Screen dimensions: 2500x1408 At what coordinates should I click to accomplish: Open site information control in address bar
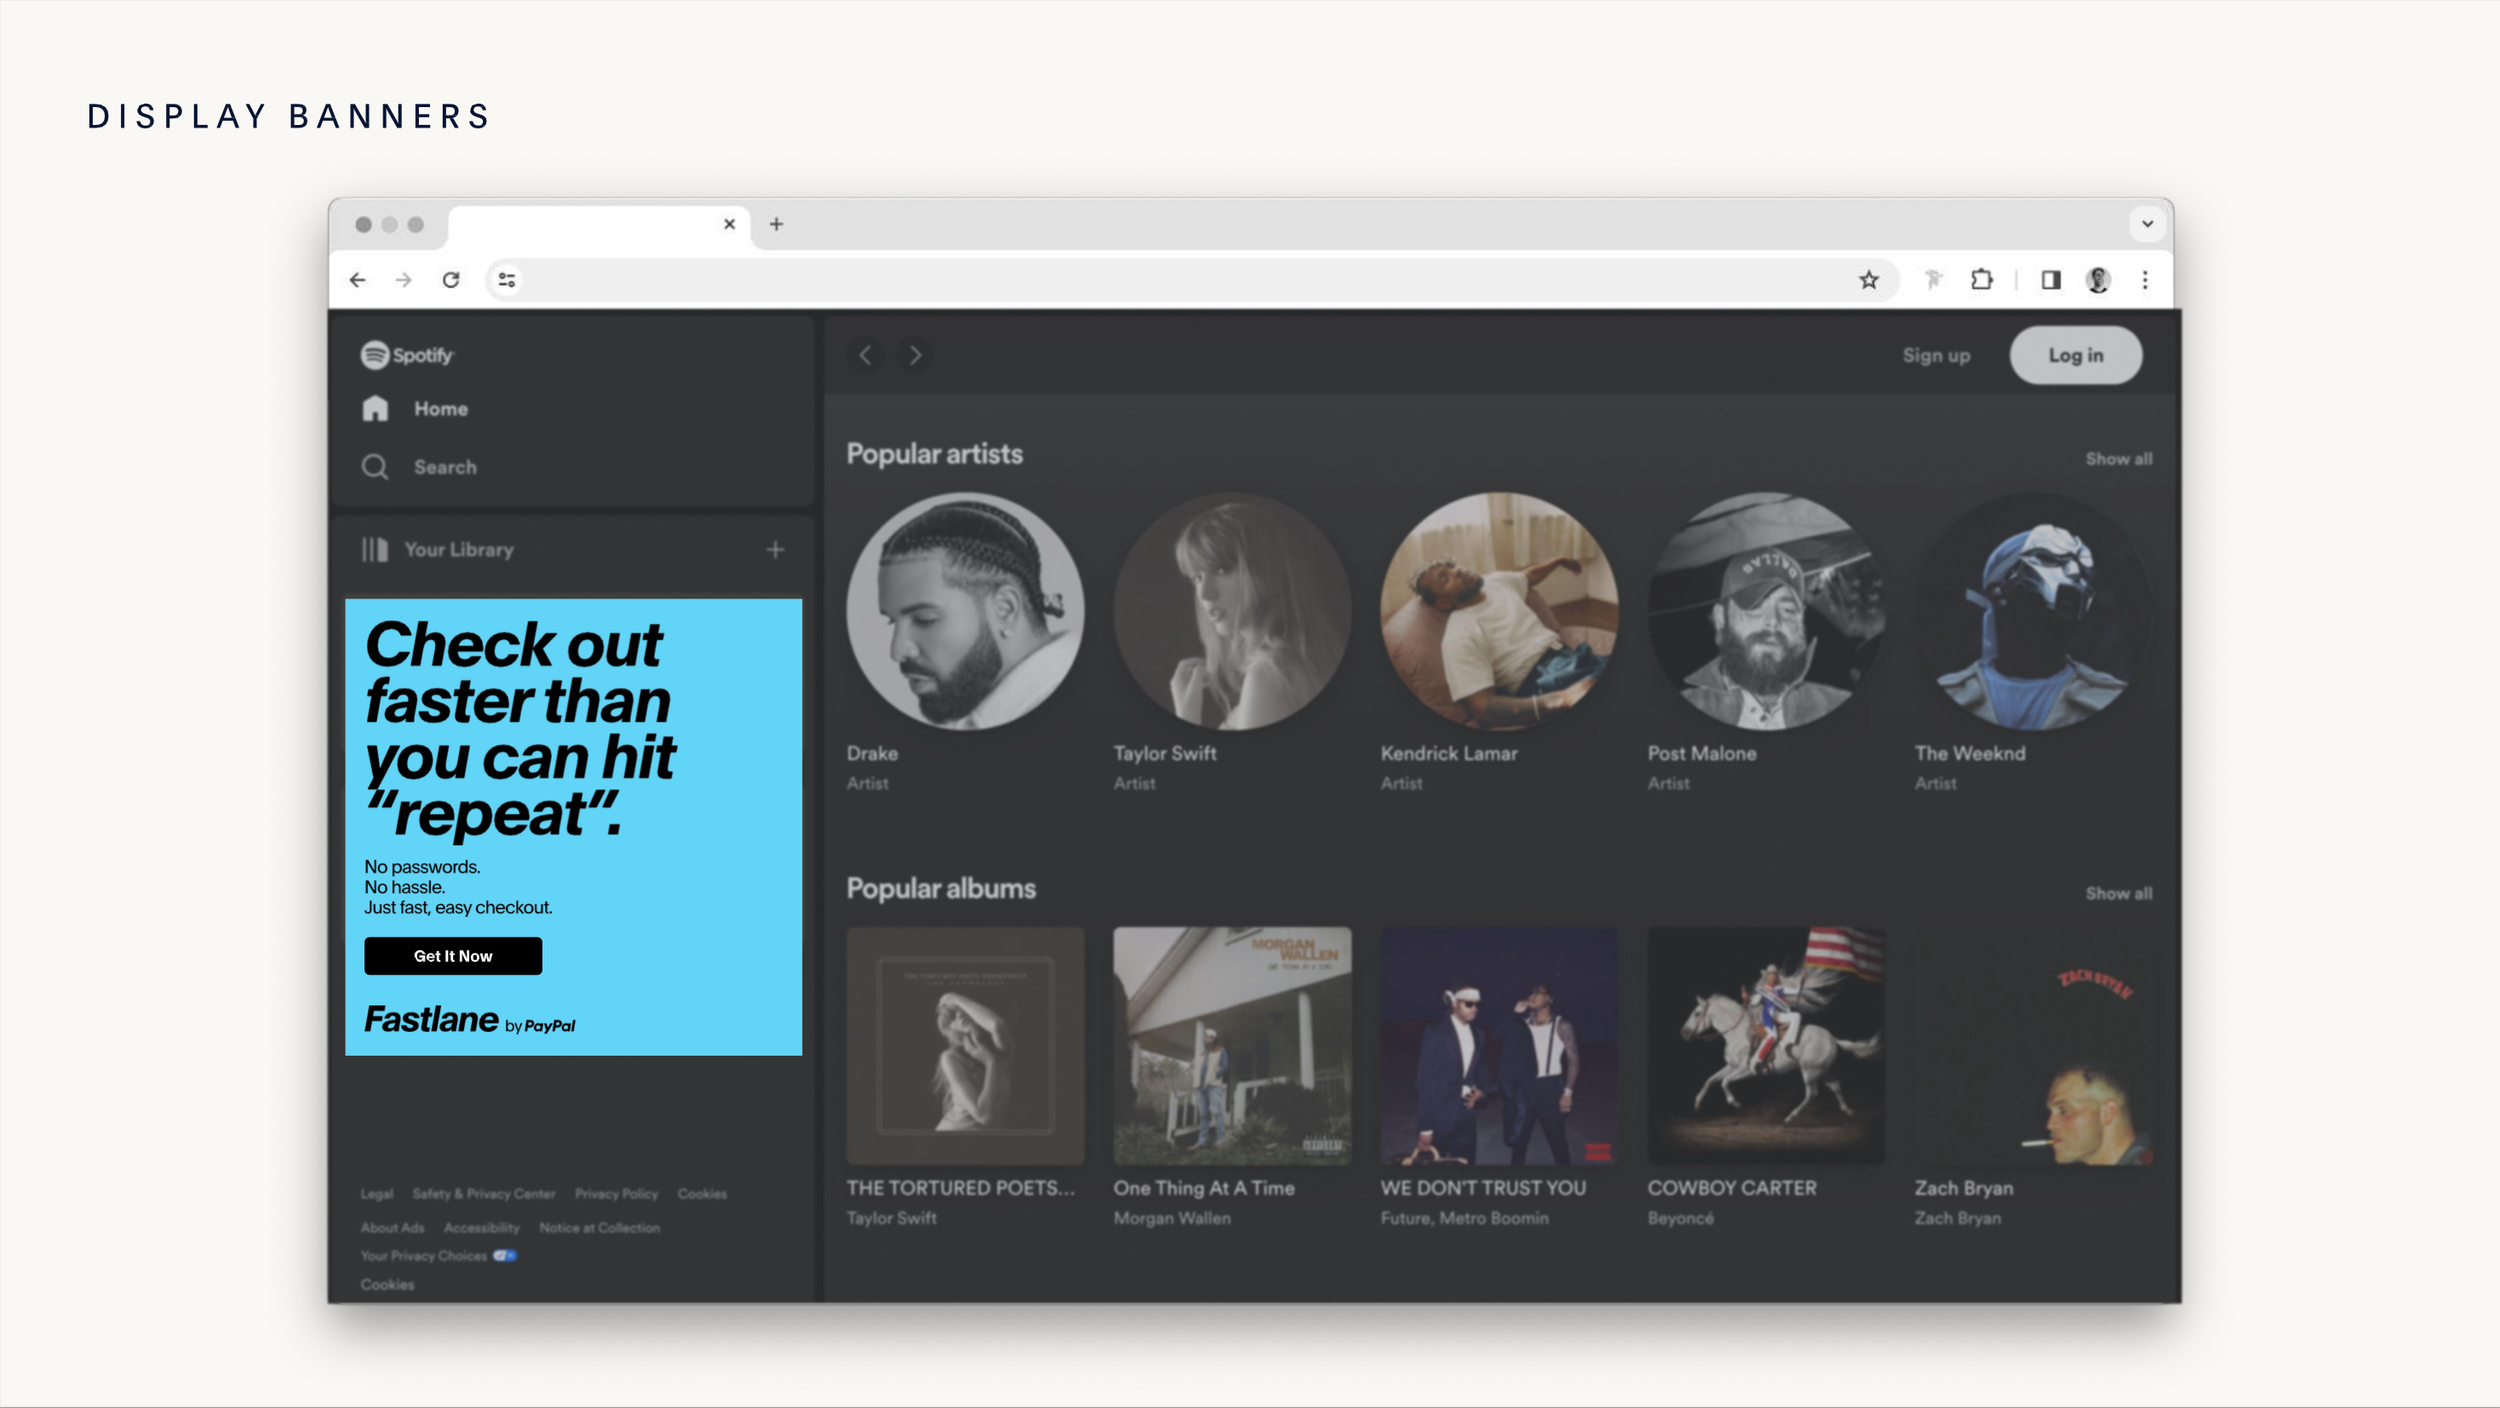click(x=507, y=280)
